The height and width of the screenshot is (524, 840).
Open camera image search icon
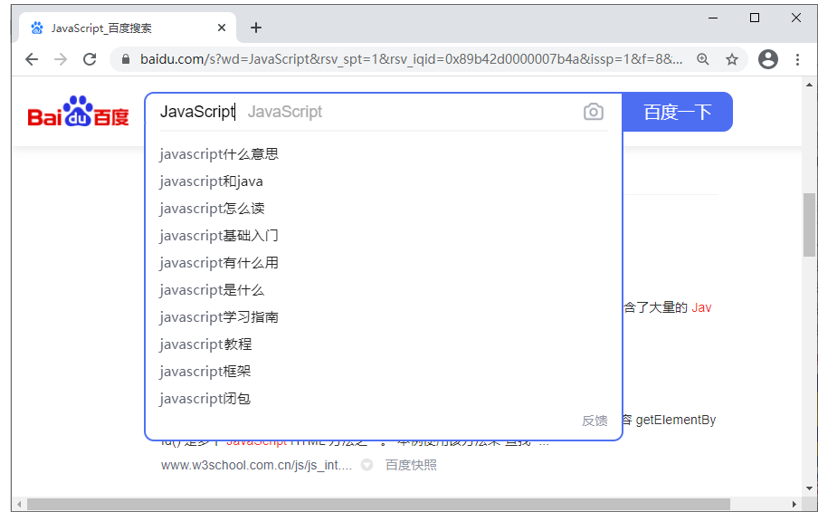593,112
